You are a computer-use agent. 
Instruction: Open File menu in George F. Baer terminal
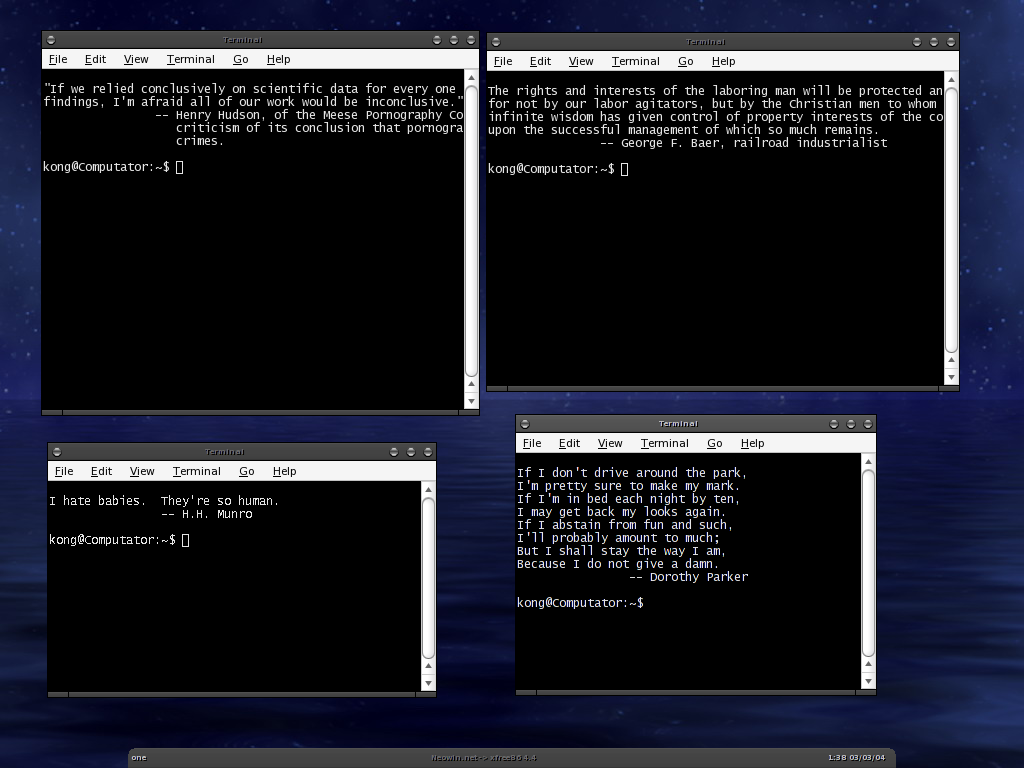[503, 61]
